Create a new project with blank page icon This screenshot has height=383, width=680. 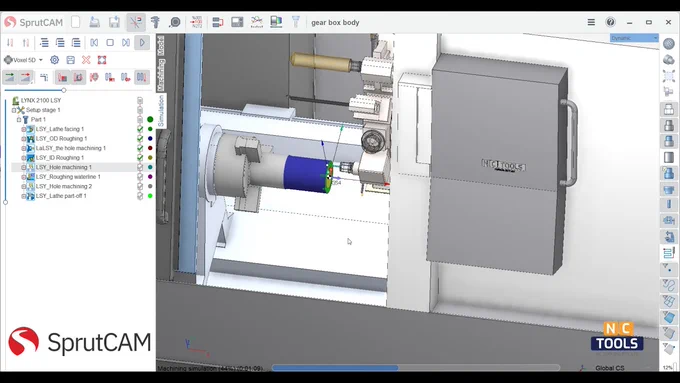(x=75, y=22)
